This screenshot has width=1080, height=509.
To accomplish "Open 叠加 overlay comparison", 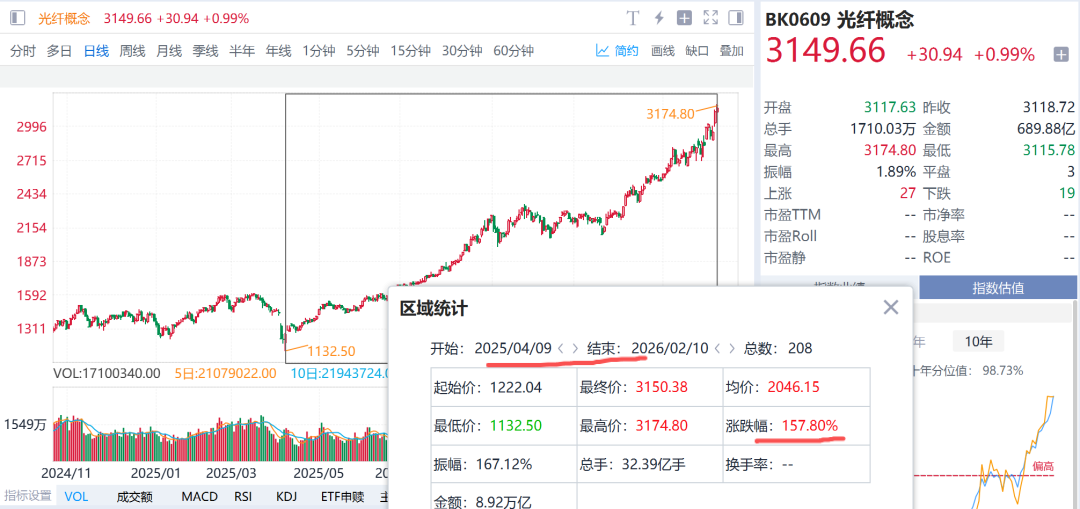I will click(731, 51).
